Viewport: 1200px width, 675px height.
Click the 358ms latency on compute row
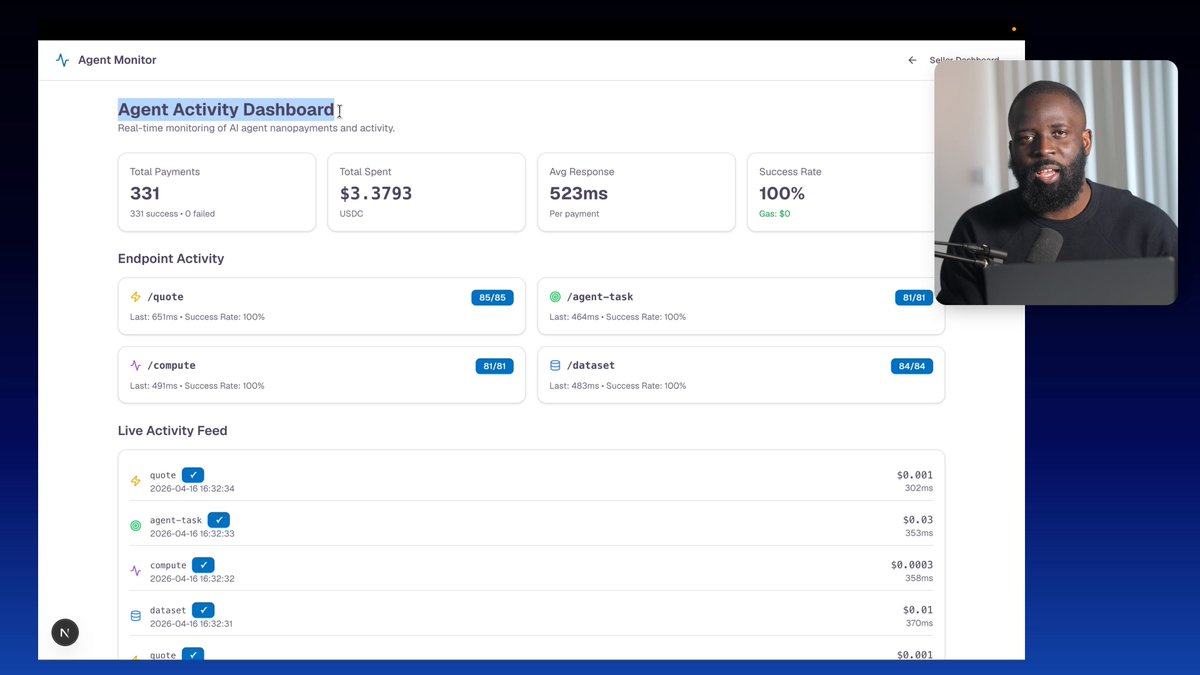click(x=919, y=578)
